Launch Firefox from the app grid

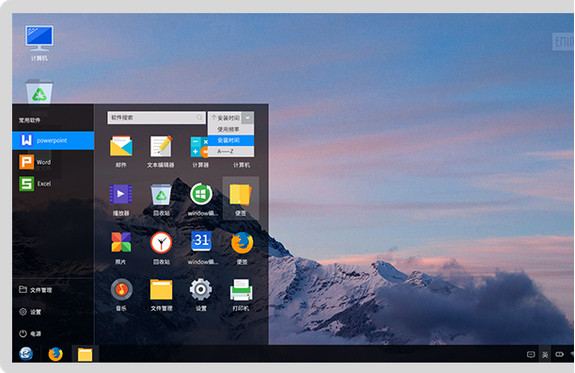(x=242, y=243)
